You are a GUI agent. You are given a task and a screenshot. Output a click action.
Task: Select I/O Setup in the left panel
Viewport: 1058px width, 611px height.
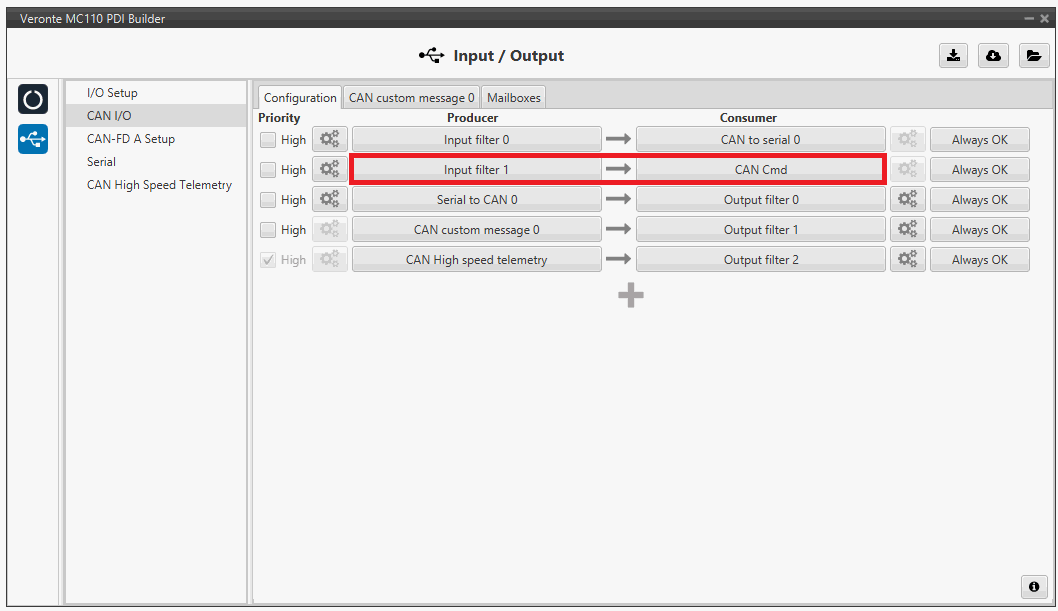pos(112,93)
